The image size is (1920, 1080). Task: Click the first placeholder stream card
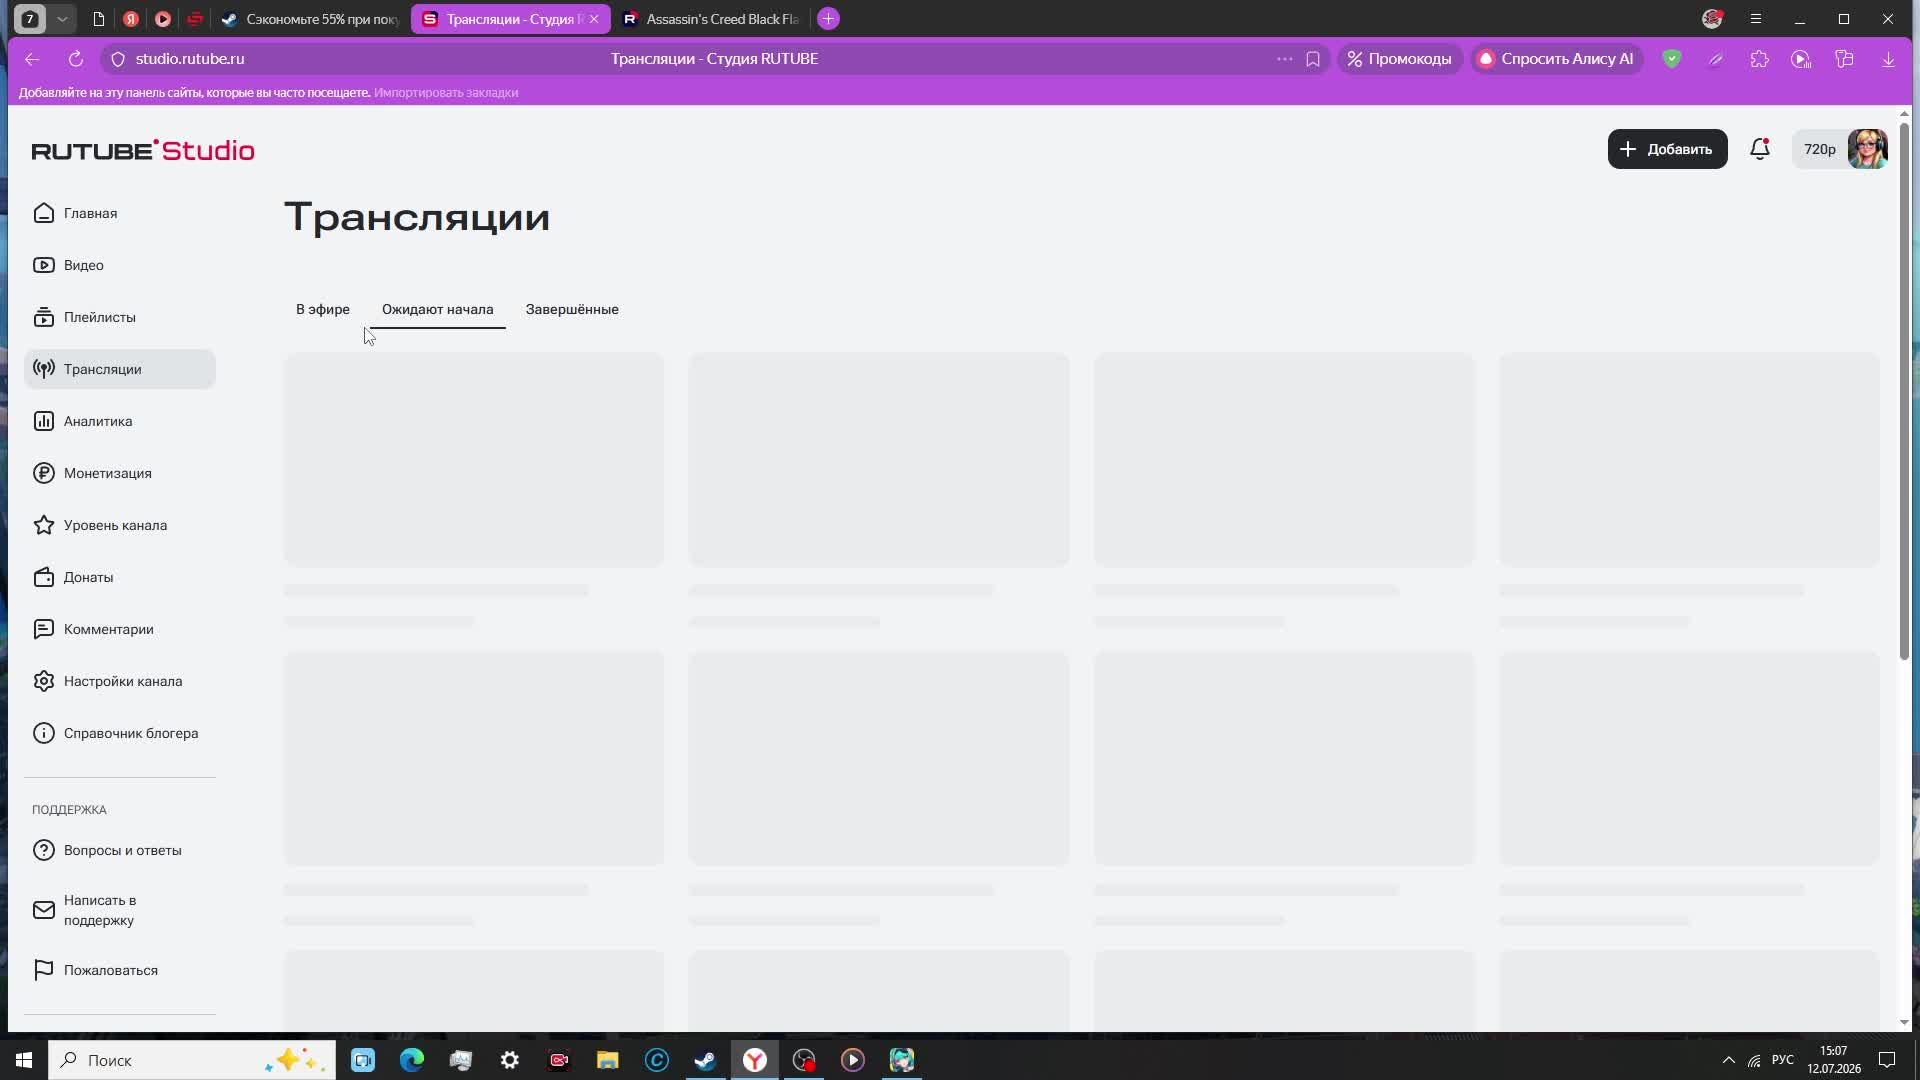(474, 459)
